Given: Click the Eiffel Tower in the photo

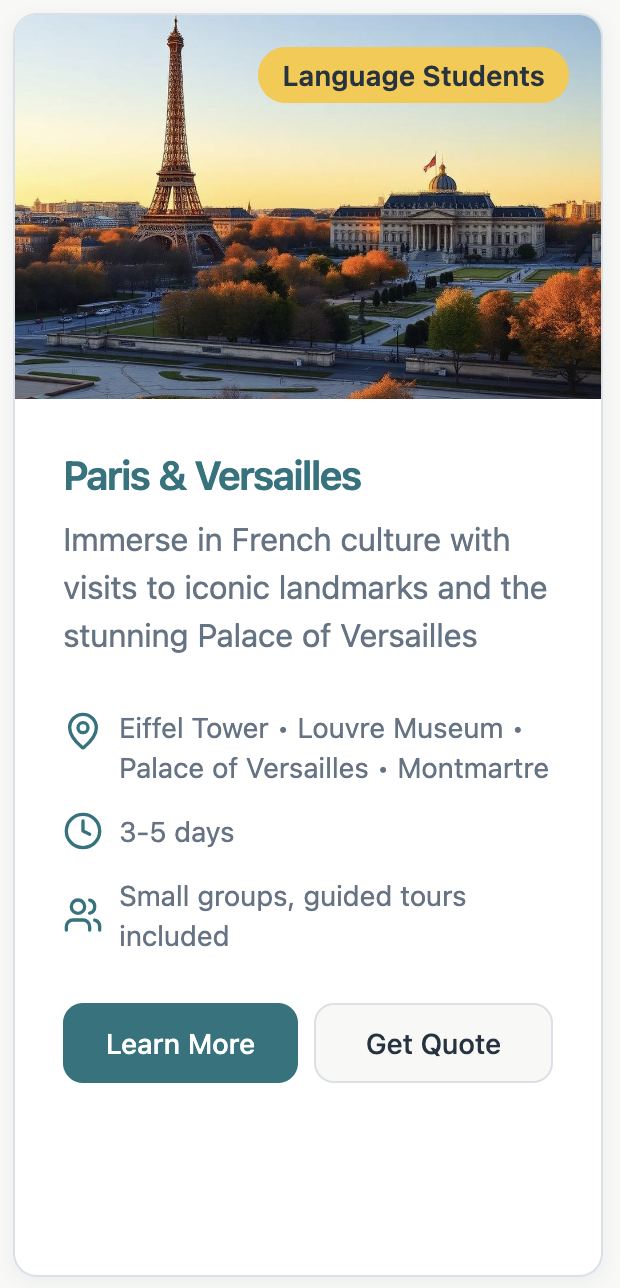Looking at the screenshot, I should coord(177,150).
